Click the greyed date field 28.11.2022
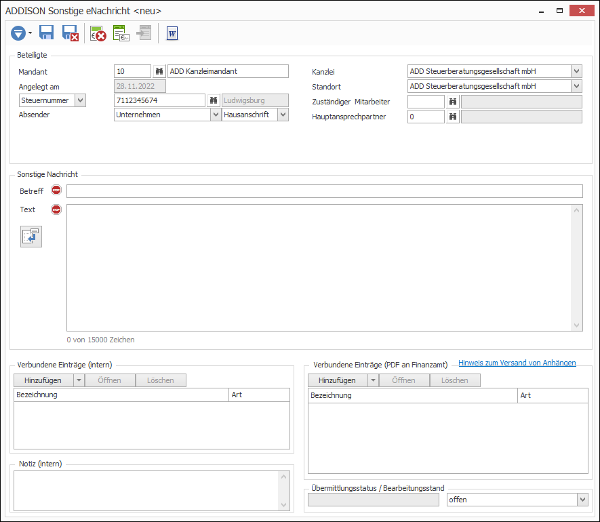This screenshot has height=522, width=600. pos(140,86)
